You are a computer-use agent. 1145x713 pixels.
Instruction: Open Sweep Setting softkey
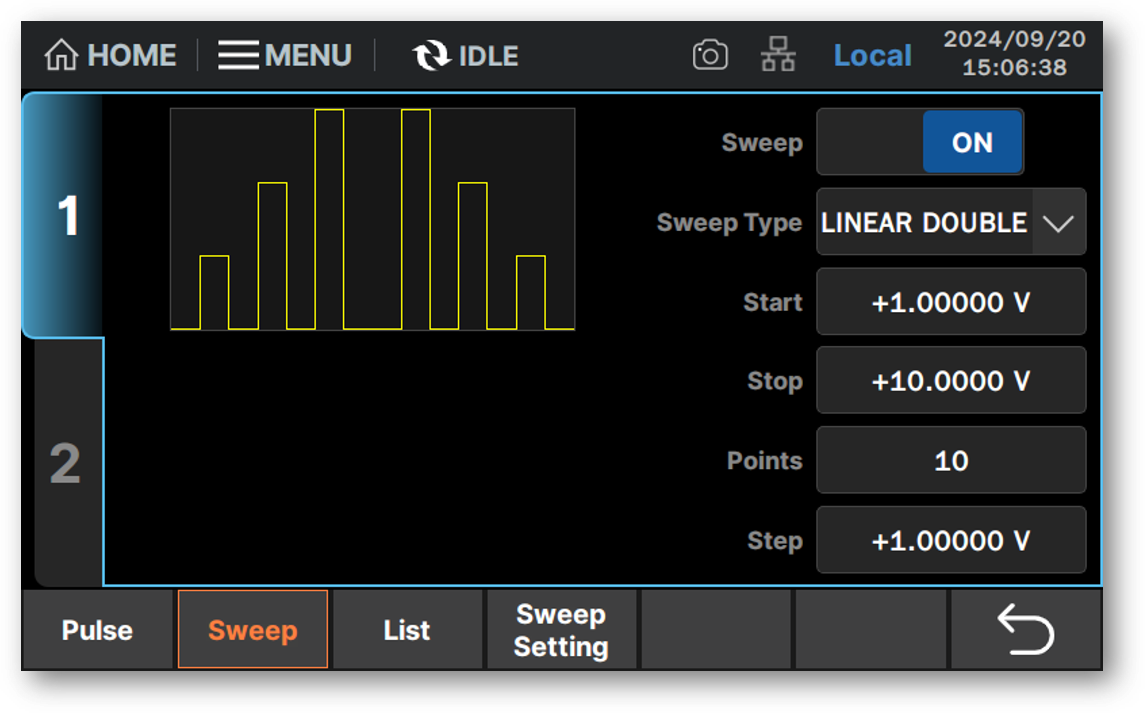pyautogui.click(x=561, y=630)
